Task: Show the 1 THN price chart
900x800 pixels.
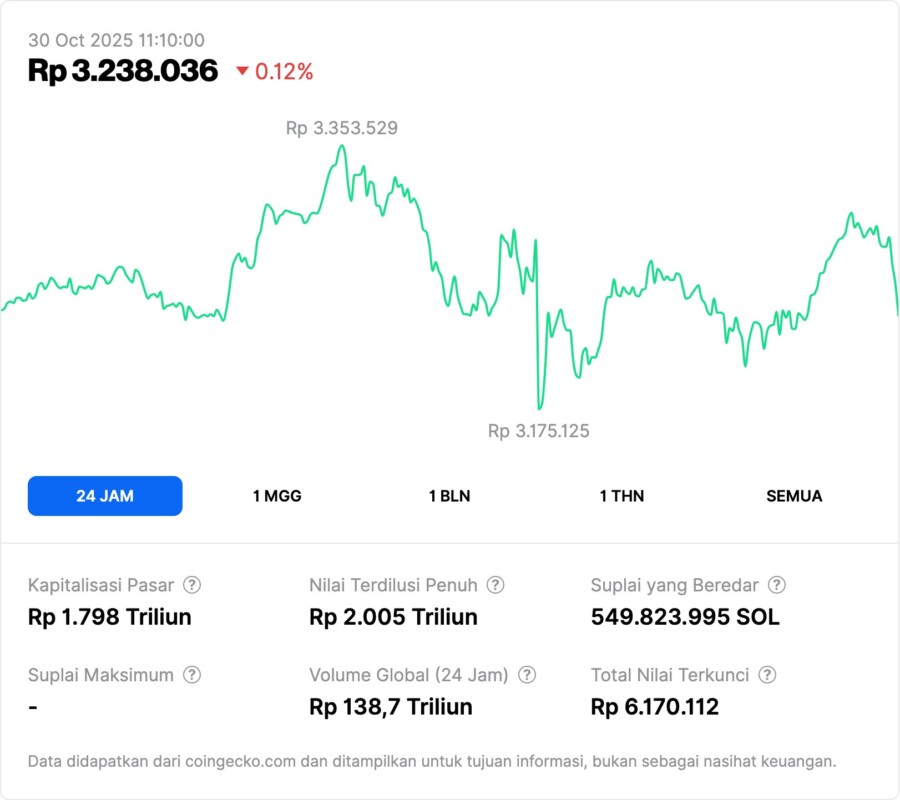Action: [x=622, y=496]
